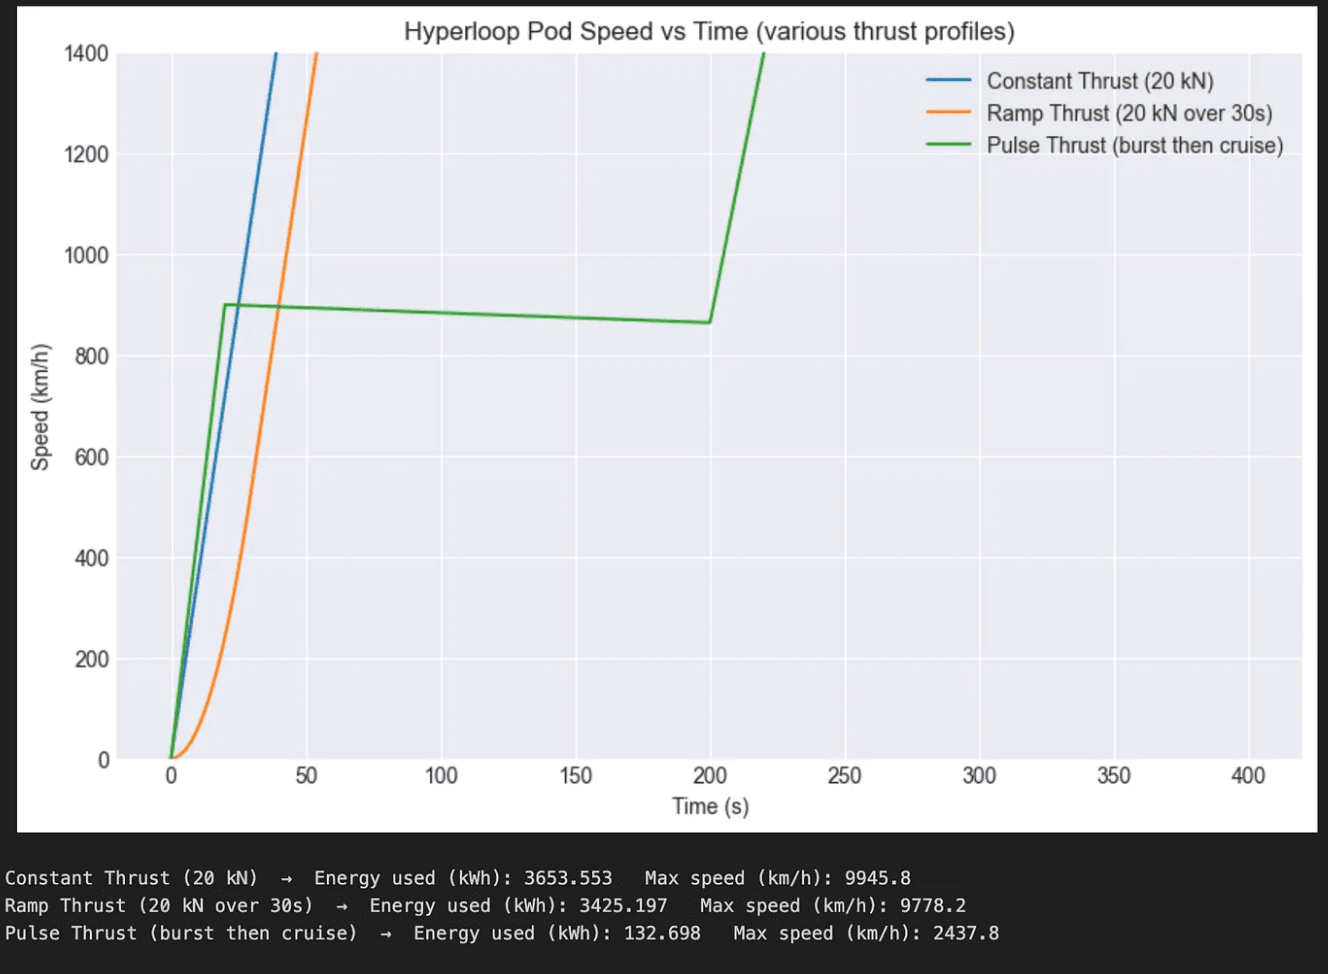Screen dimensions: 1328x974
Task: Select the Time (s) axis label
Action: (710, 806)
